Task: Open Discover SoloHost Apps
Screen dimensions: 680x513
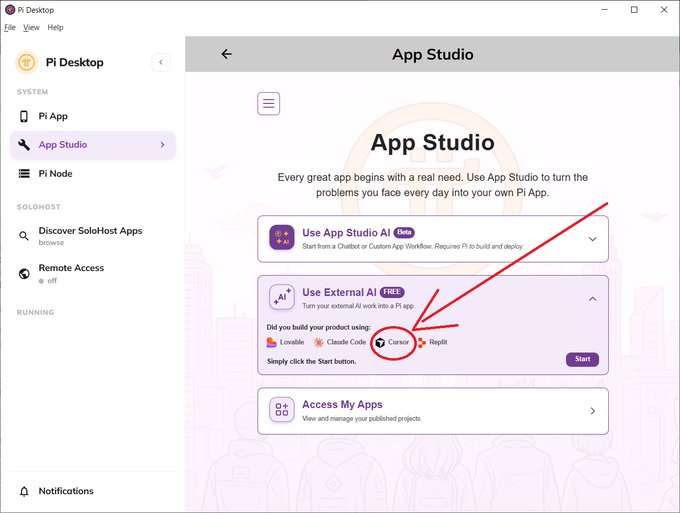Action: click(92, 236)
